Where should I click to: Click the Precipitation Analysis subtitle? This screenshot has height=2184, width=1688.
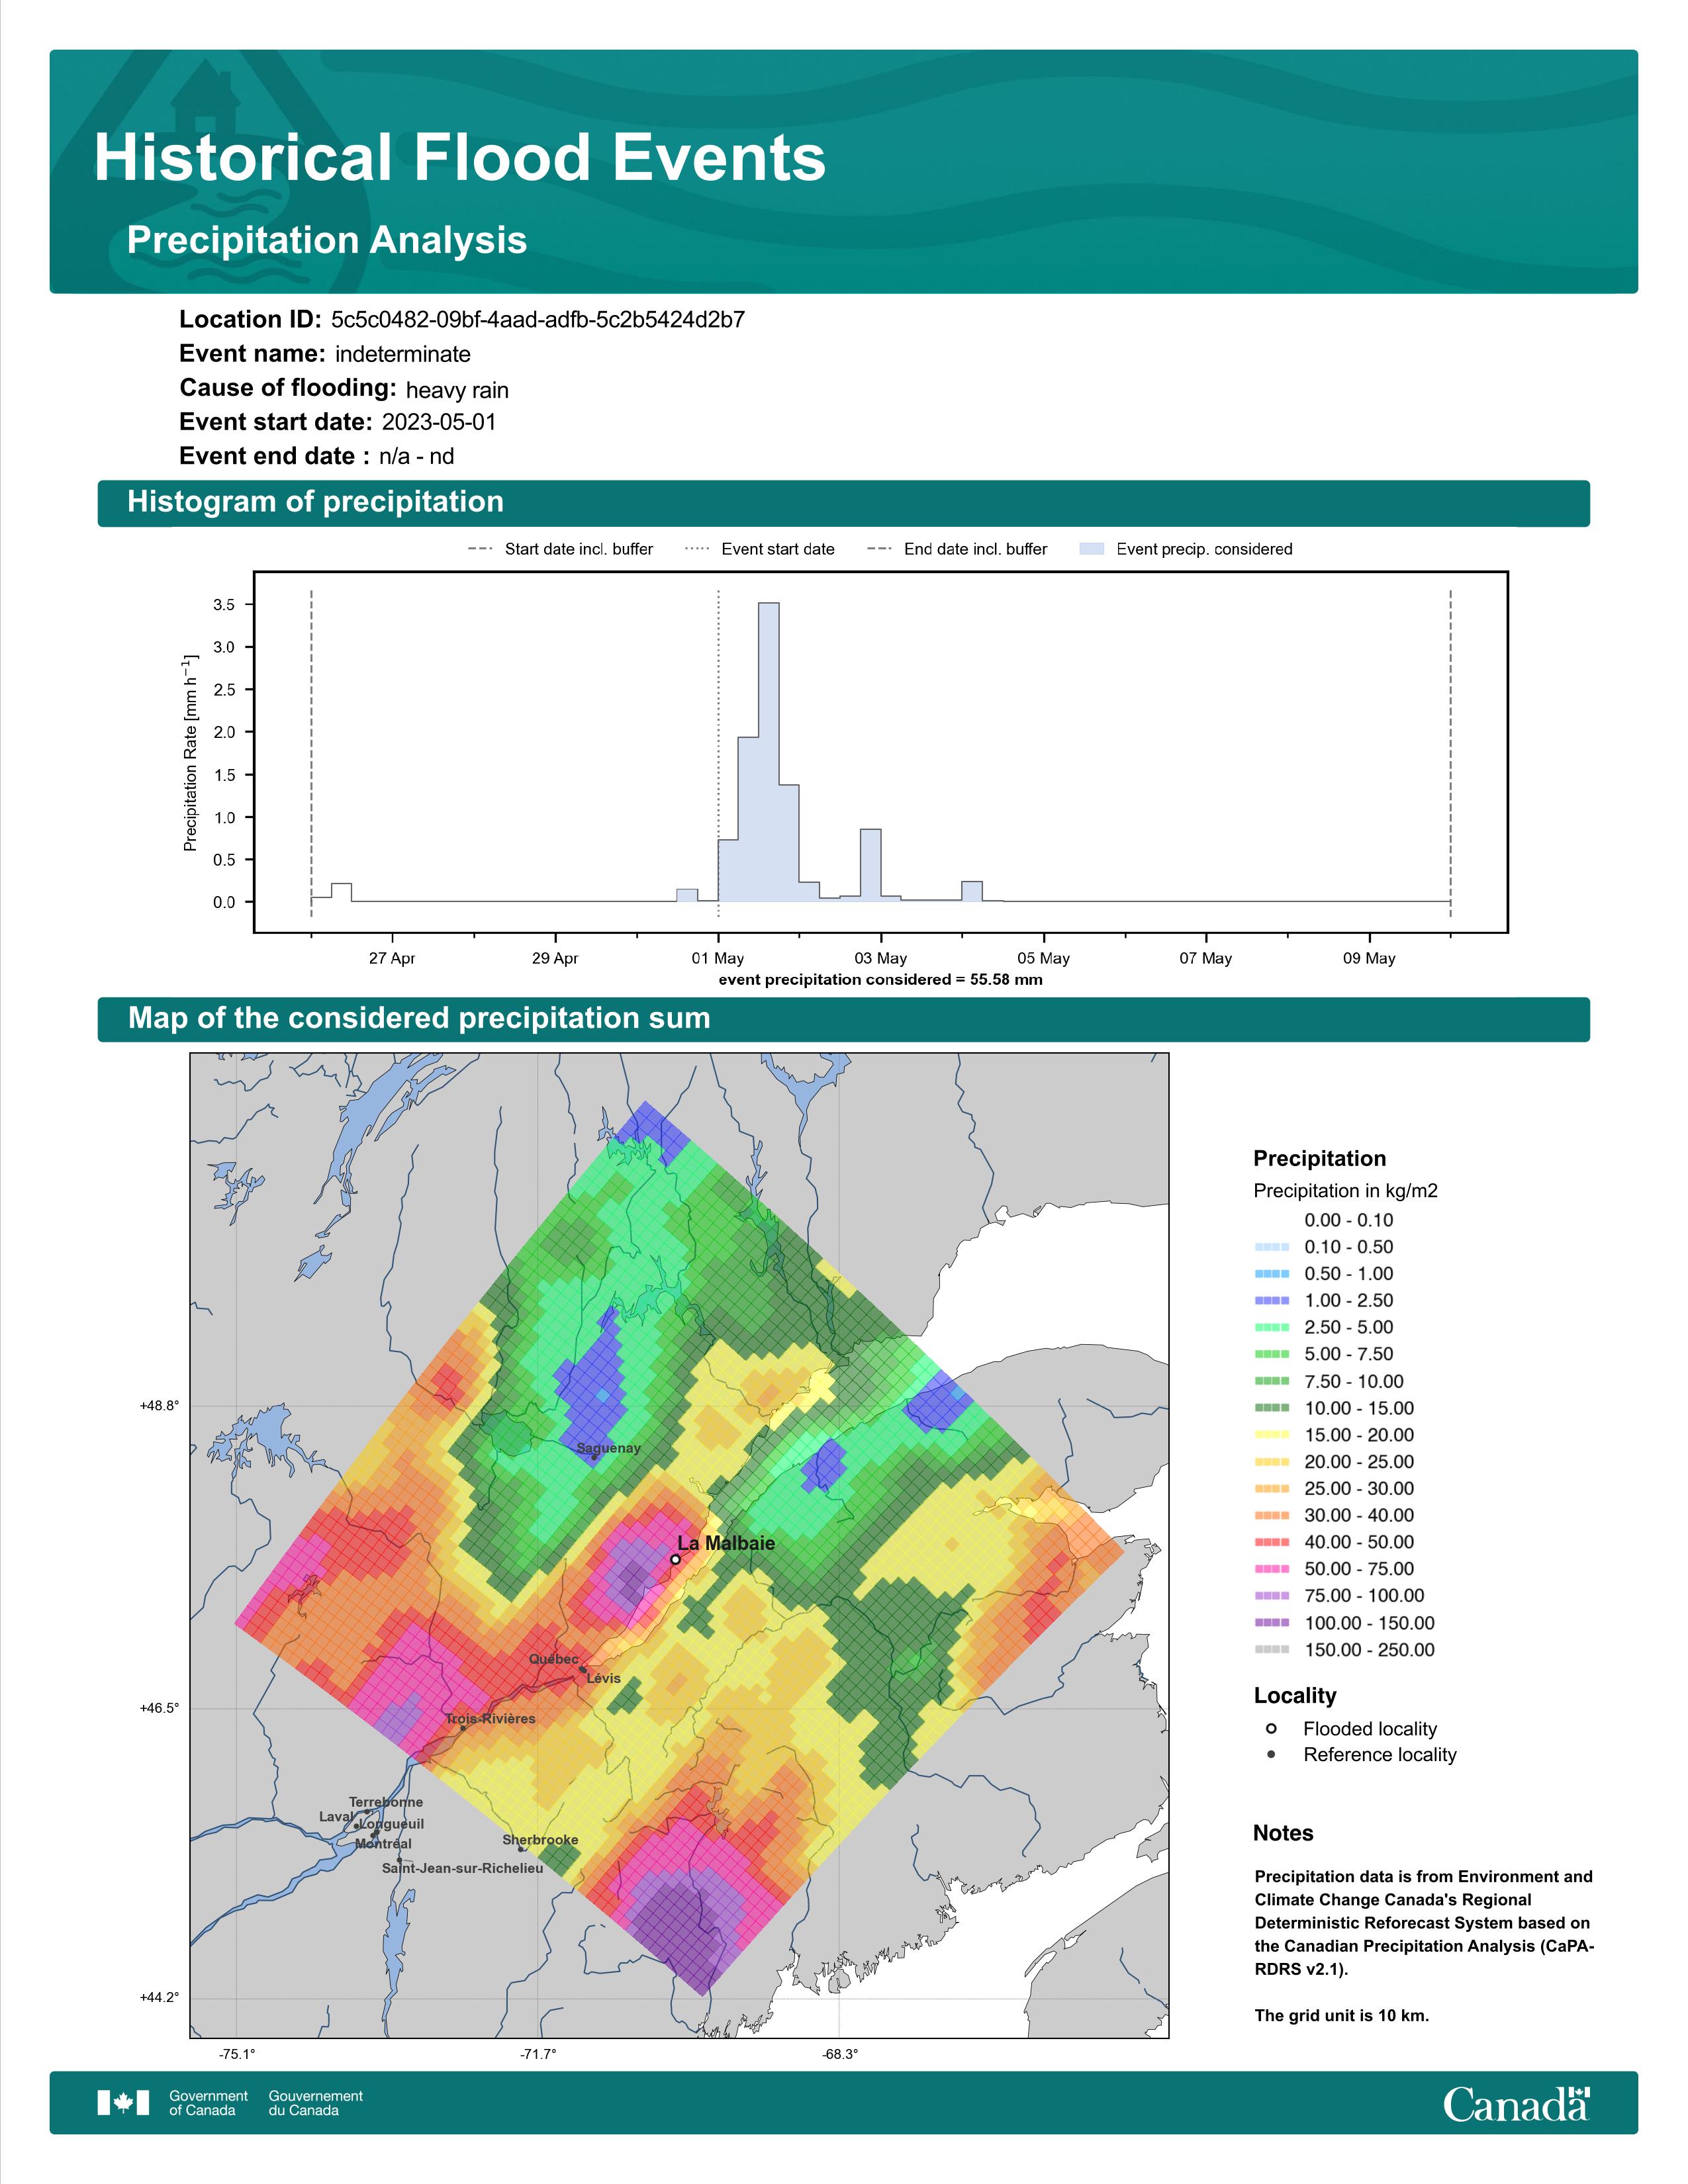327,240
